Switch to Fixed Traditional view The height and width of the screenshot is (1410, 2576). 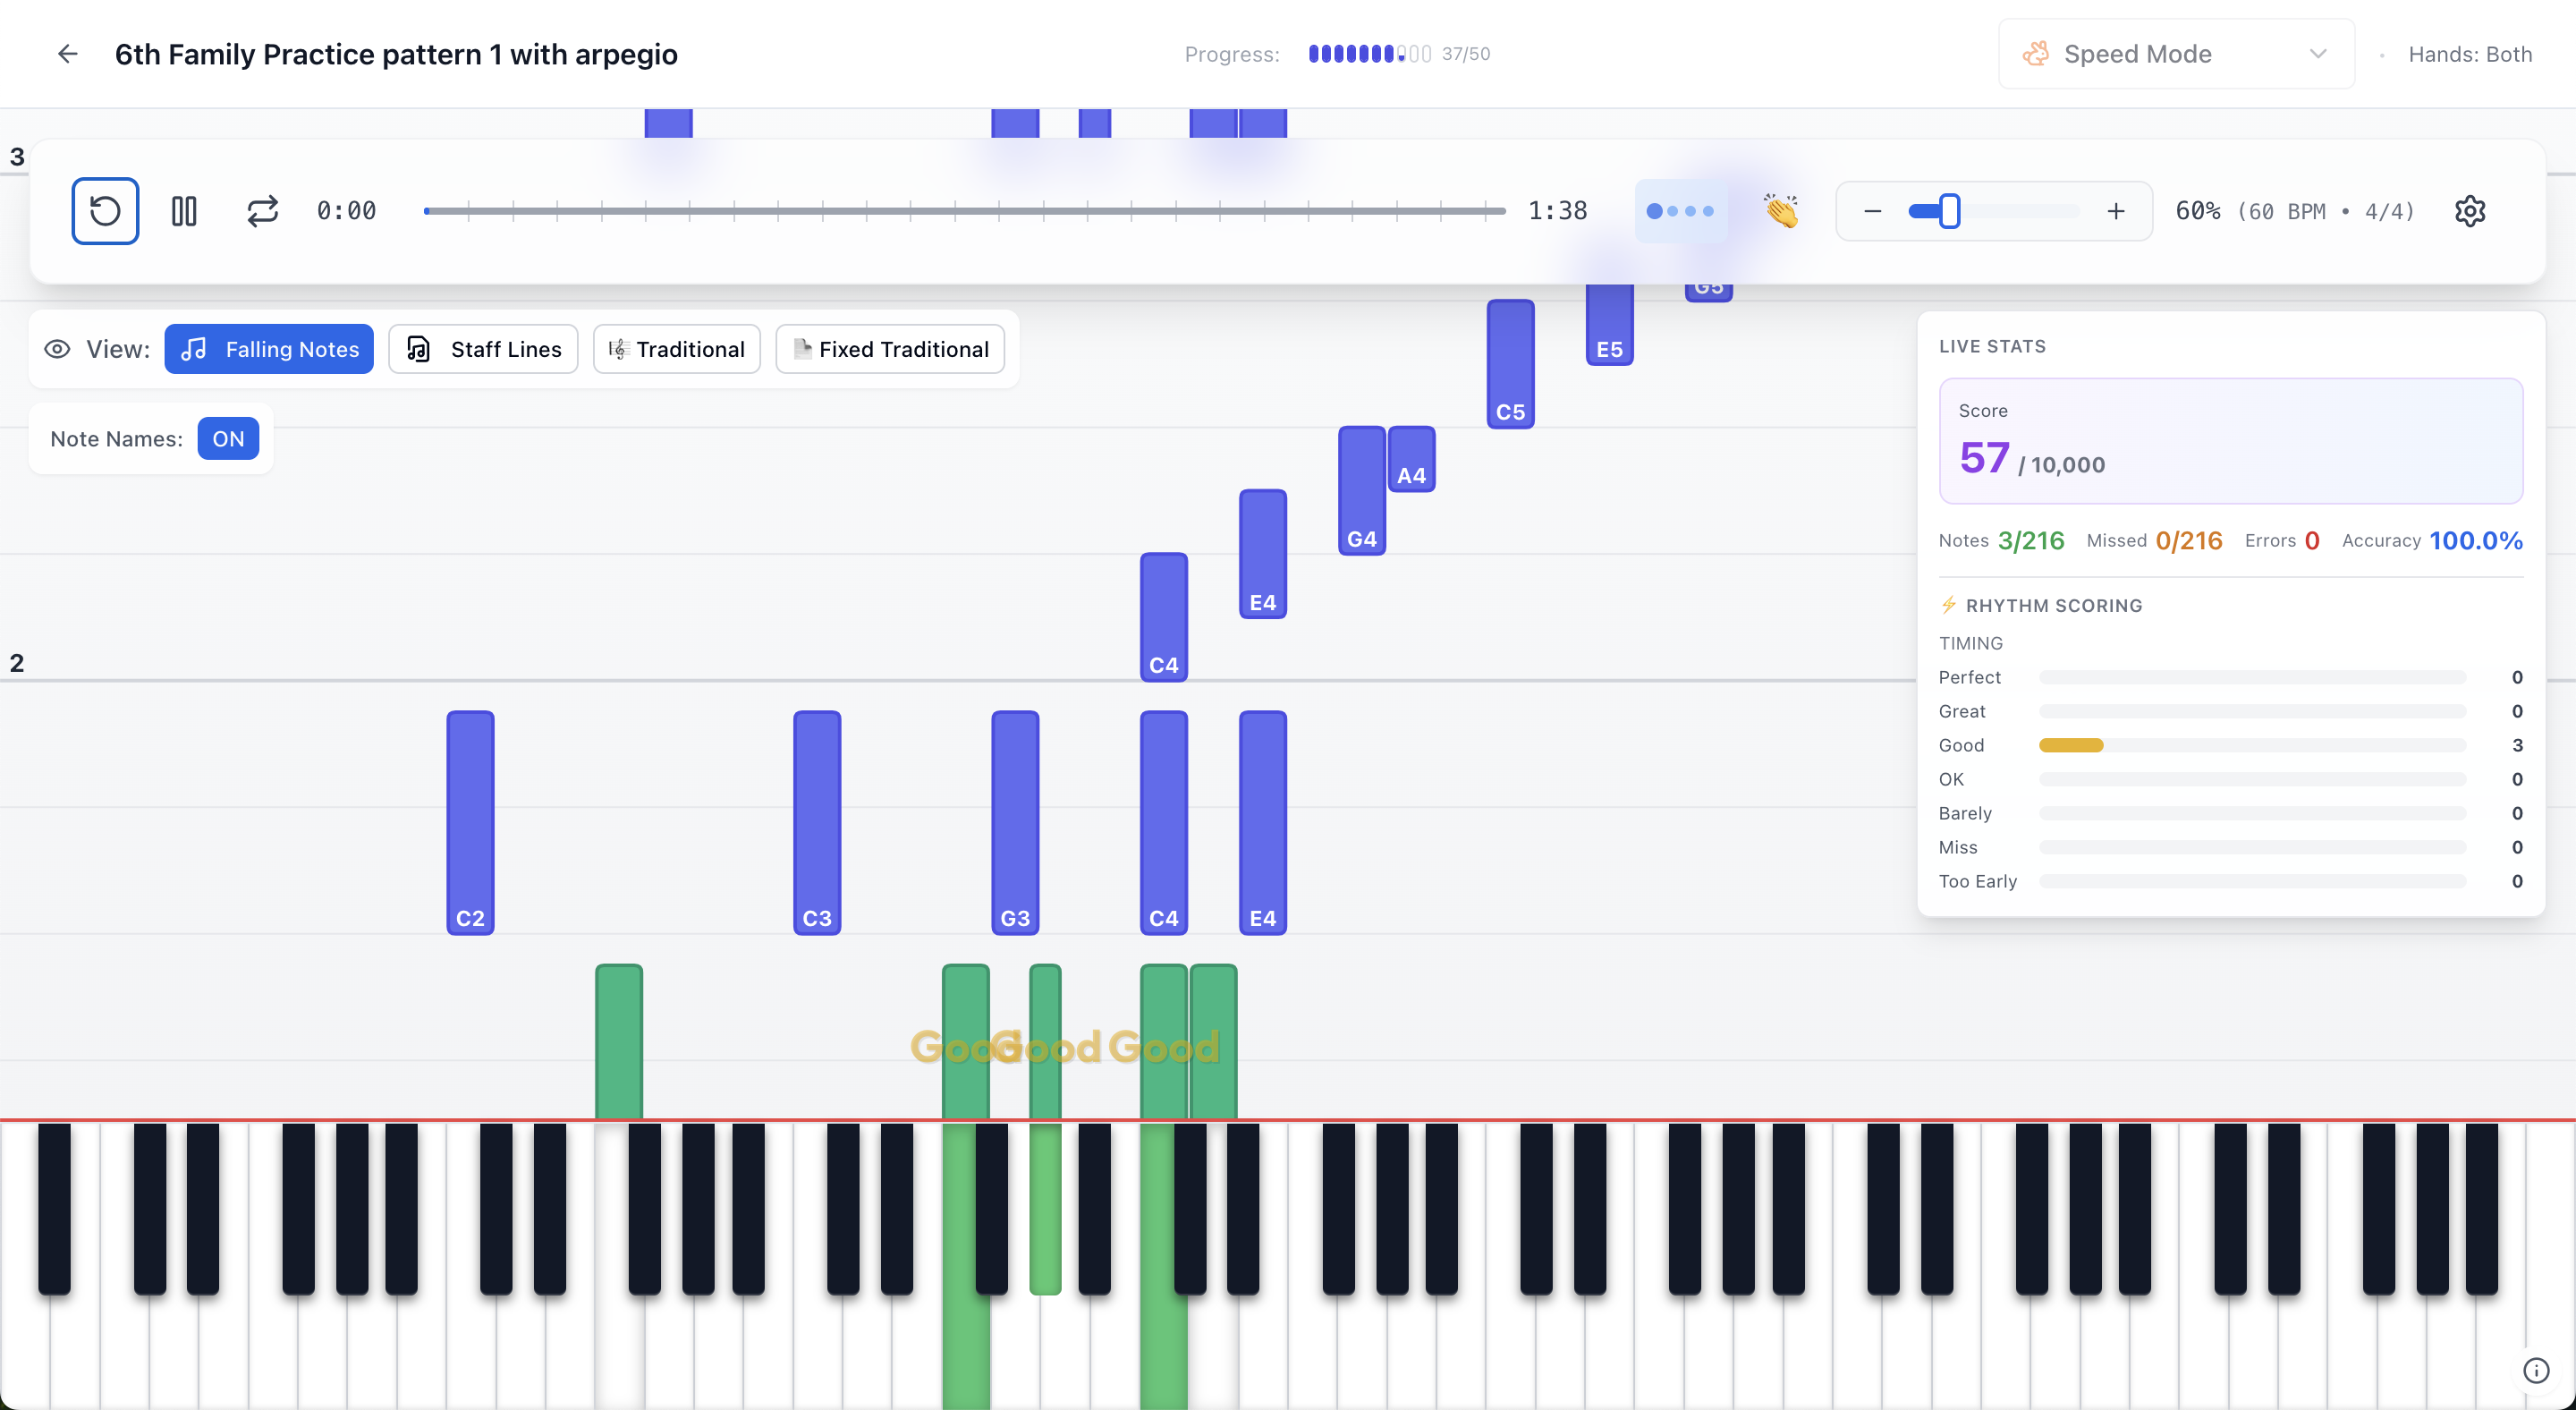pyautogui.click(x=889, y=348)
